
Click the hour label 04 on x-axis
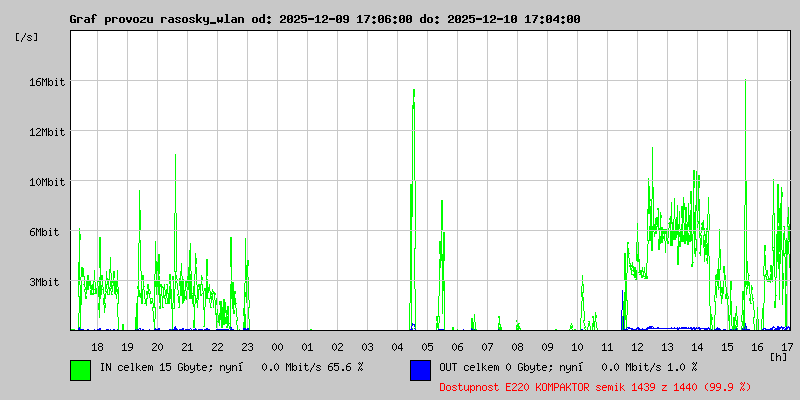pos(397,347)
